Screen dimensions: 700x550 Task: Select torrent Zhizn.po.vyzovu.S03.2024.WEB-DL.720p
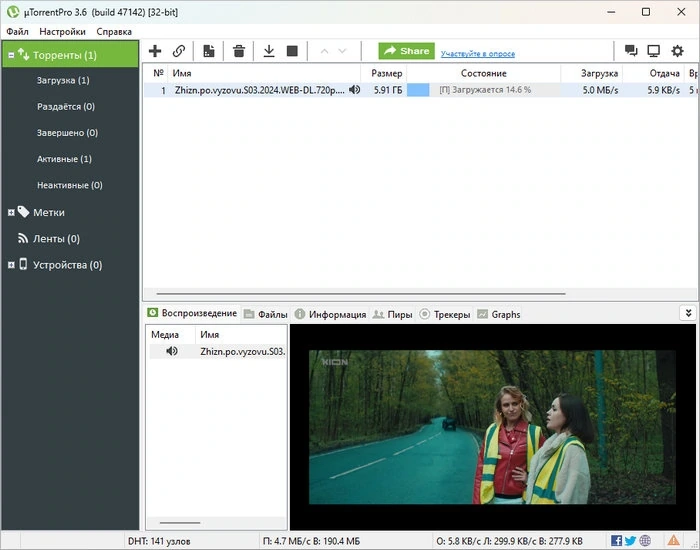[259, 90]
